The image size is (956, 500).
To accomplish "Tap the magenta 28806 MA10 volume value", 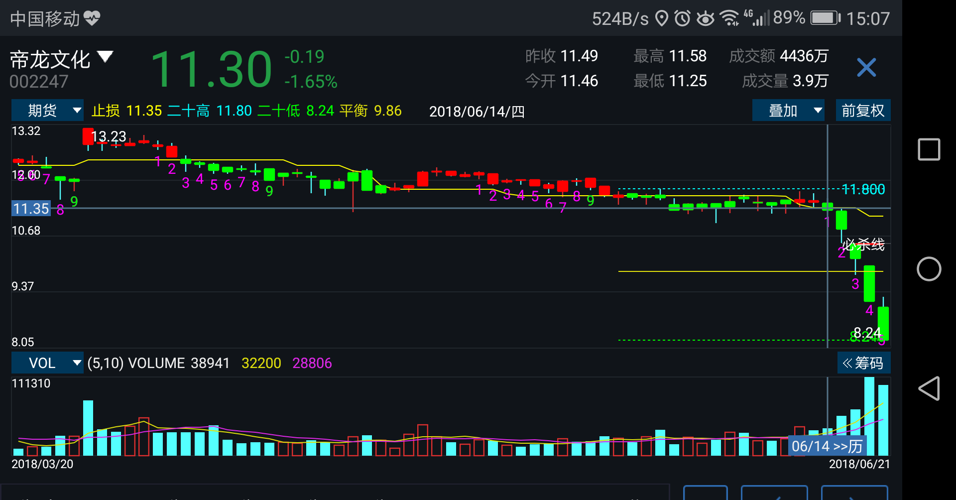I will pyautogui.click(x=312, y=363).
